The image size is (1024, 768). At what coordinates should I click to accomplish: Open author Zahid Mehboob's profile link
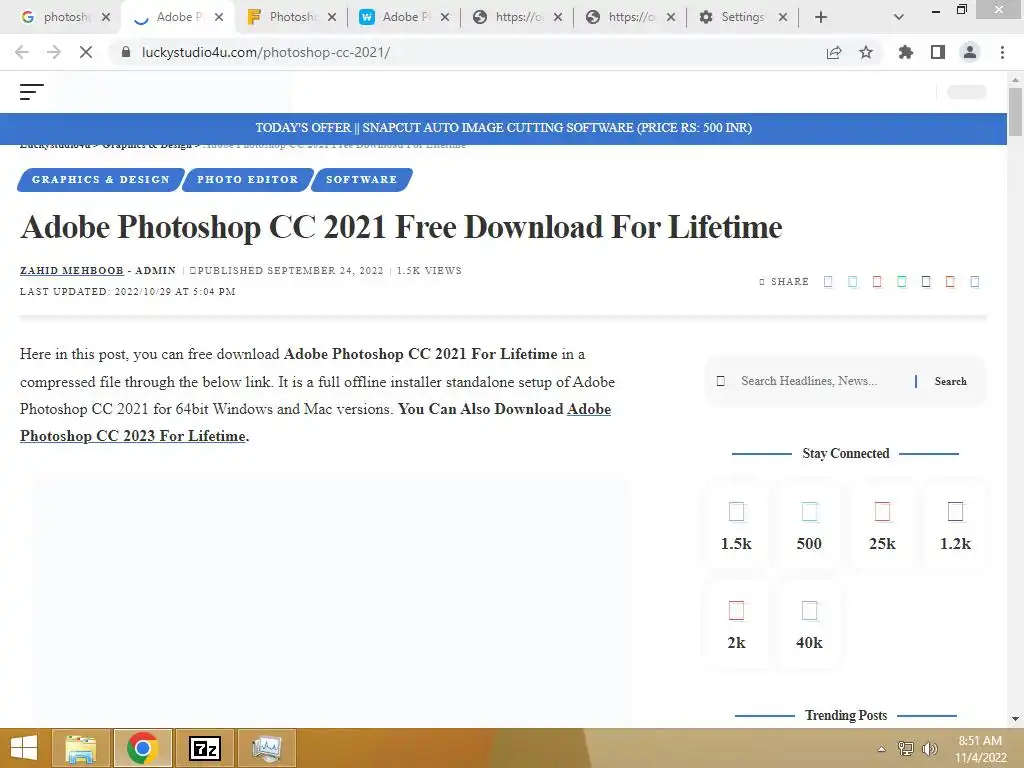(72, 270)
